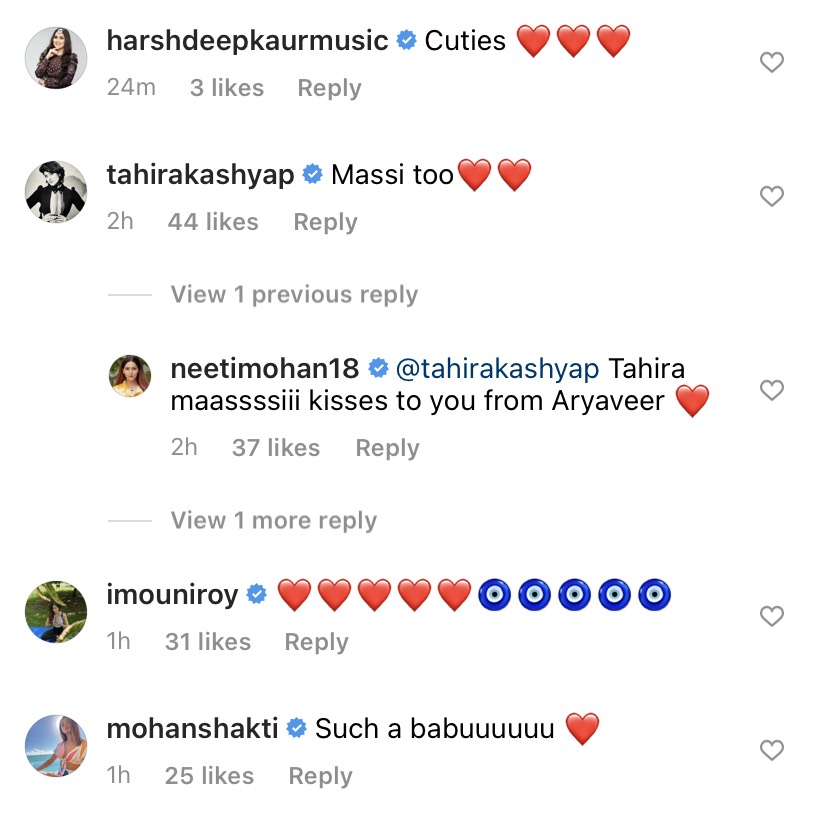Screen dimensions: 814x816
Task: Open harshdeepkaurmusic's profile picture
Action: pyautogui.click(x=55, y=57)
